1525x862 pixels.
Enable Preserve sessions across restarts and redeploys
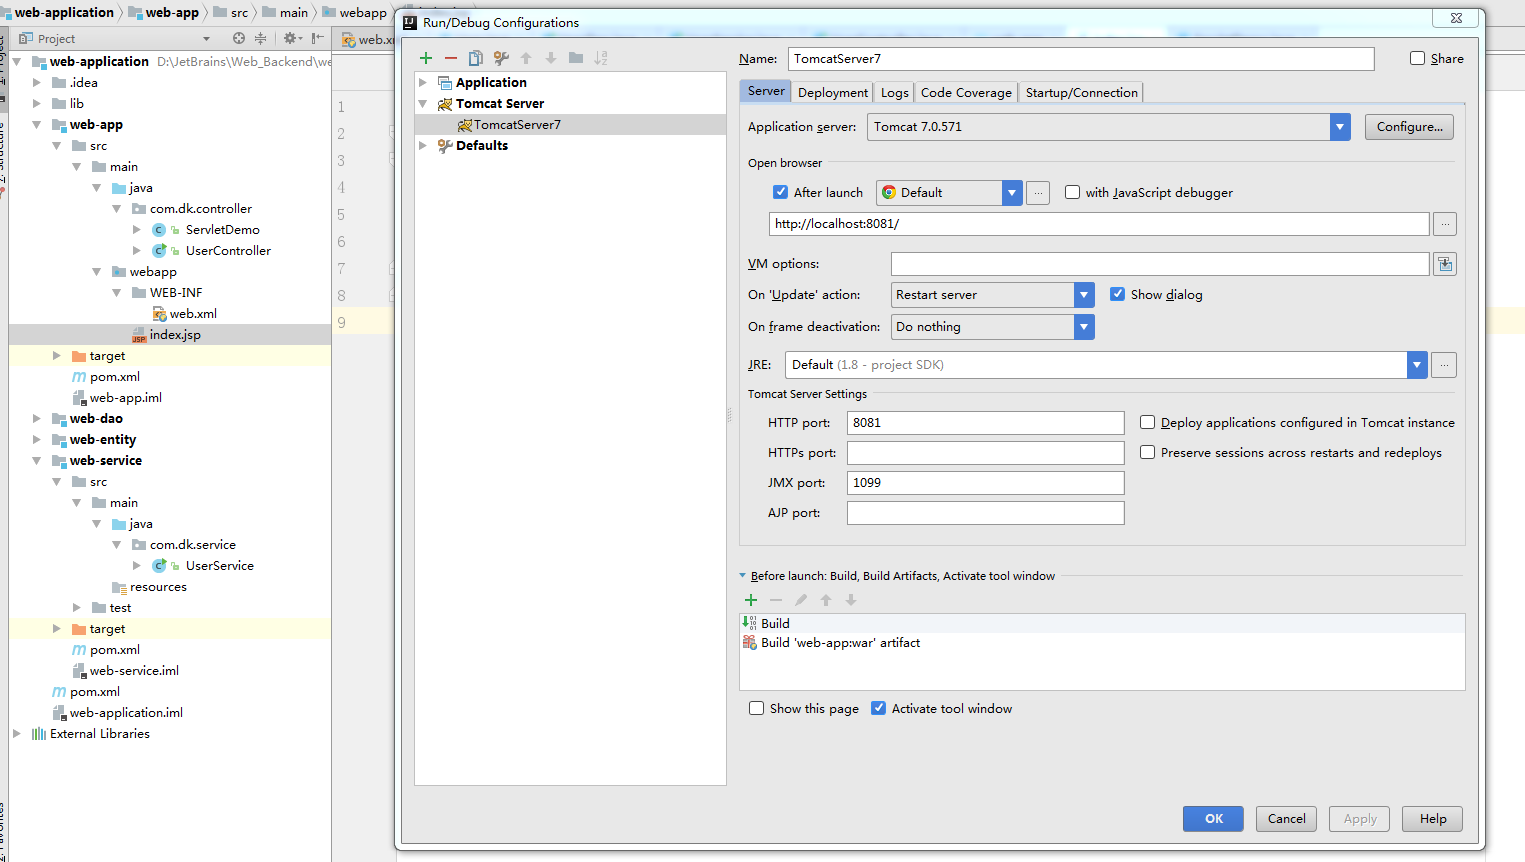coord(1148,452)
